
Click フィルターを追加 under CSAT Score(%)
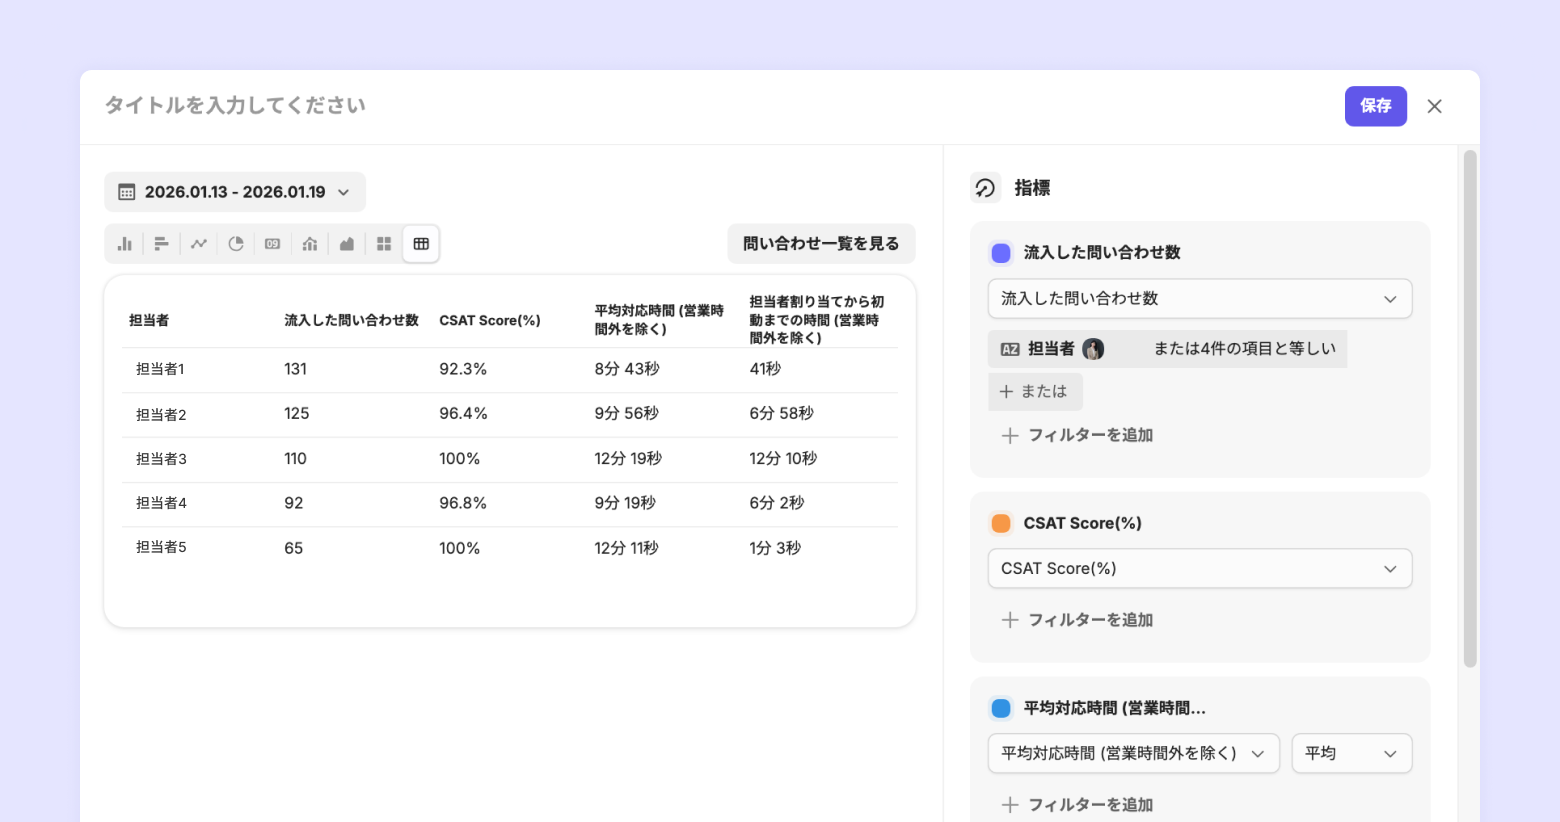pyautogui.click(x=1078, y=620)
